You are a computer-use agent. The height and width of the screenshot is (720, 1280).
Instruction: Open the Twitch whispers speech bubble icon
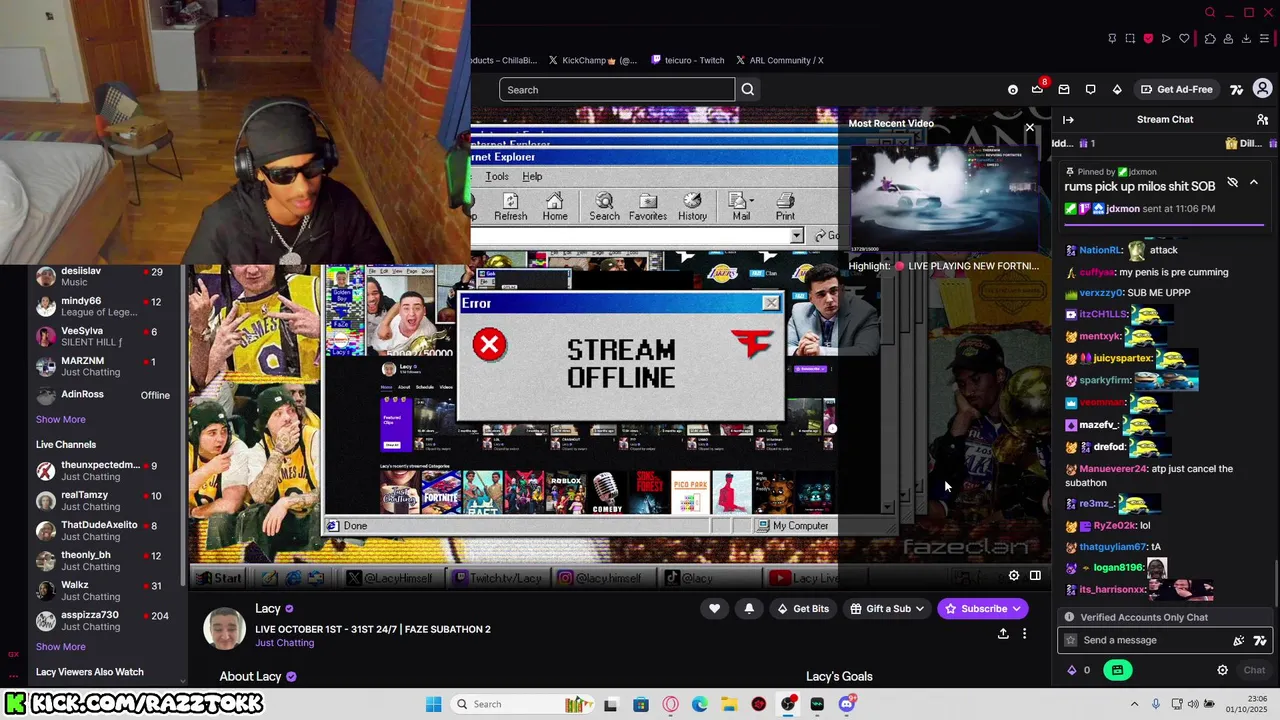[x=1090, y=89]
